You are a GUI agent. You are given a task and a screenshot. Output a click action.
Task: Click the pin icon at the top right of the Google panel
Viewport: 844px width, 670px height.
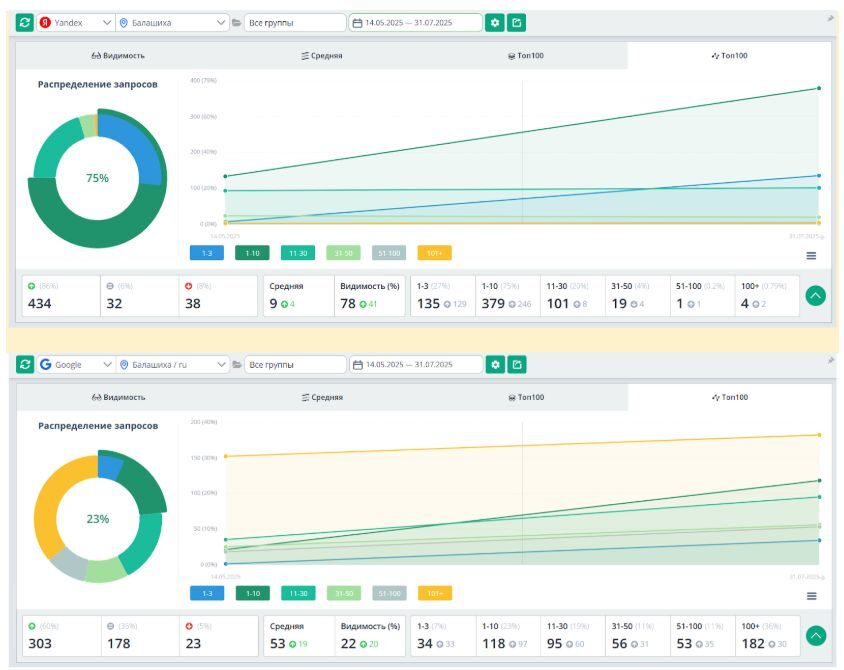[829, 360]
